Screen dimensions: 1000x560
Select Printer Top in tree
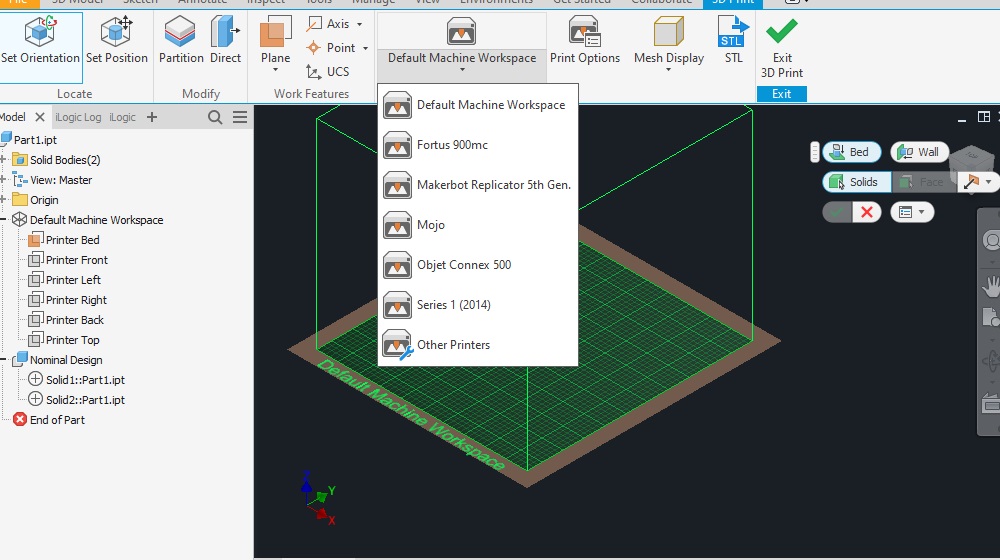[x=72, y=341]
